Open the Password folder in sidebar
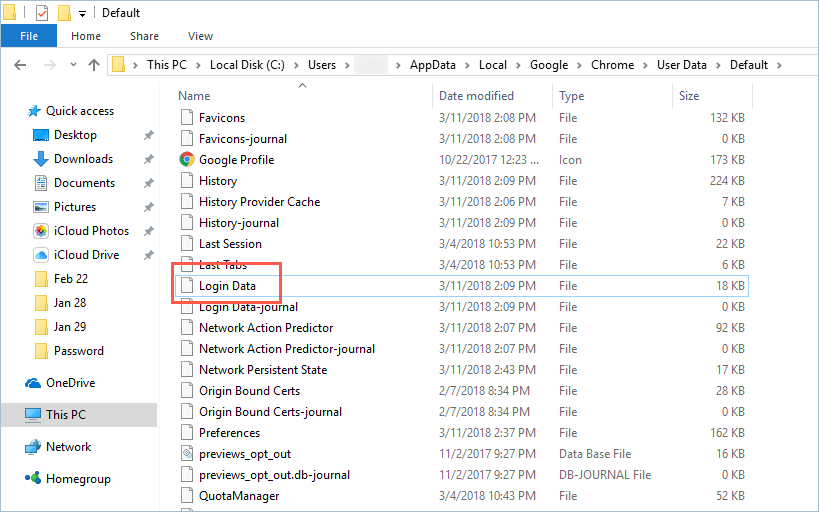819x512 pixels. (x=78, y=351)
